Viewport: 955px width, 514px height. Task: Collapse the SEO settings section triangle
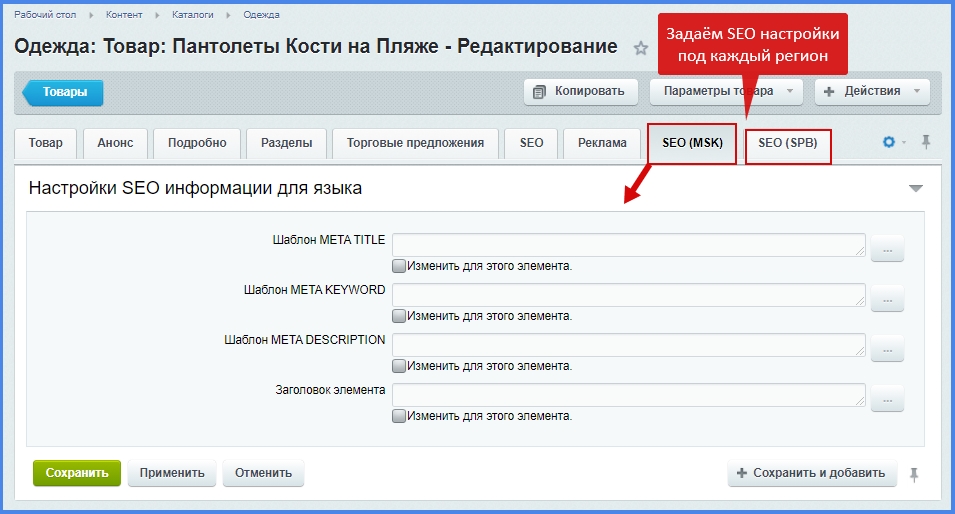pos(915,188)
